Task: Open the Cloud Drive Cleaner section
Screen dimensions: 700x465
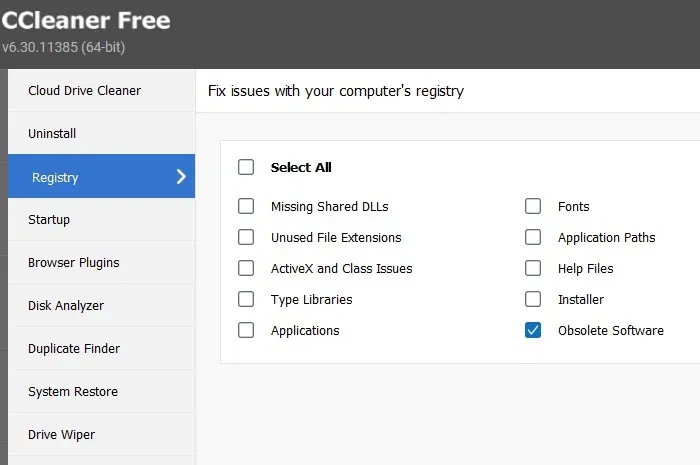Action: tap(101, 91)
